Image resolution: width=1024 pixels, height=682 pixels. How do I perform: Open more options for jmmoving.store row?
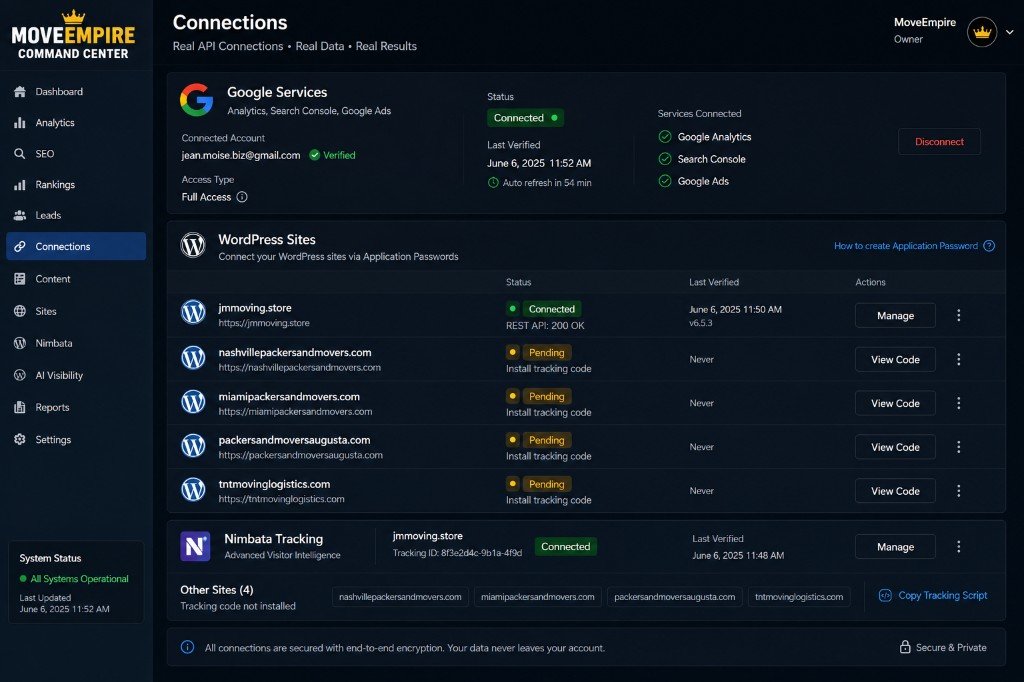958,316
